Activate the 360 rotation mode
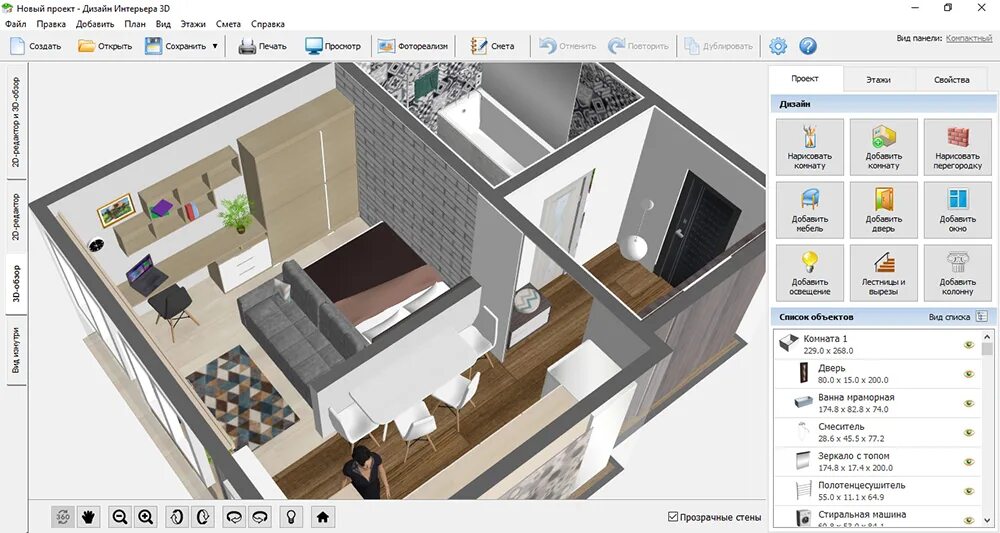Screen dimensions: 1000x533 click(x=63, y=516)
